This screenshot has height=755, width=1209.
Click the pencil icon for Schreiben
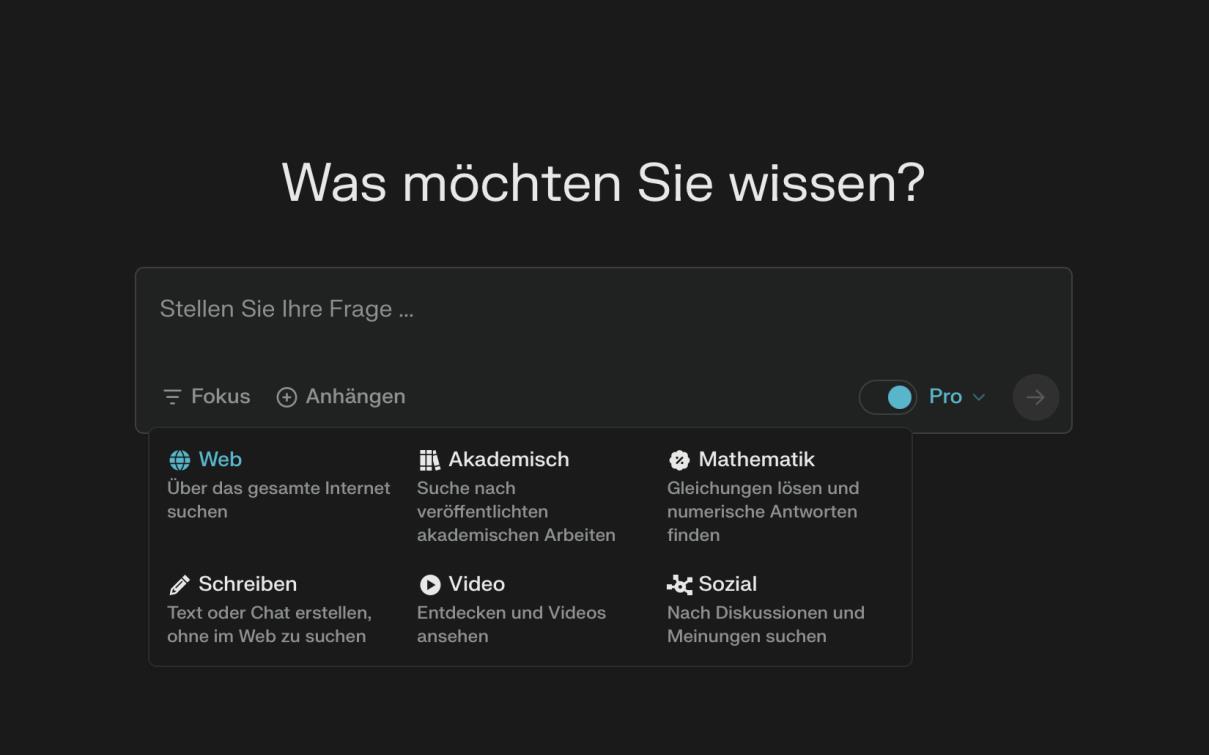click(180, 585)
